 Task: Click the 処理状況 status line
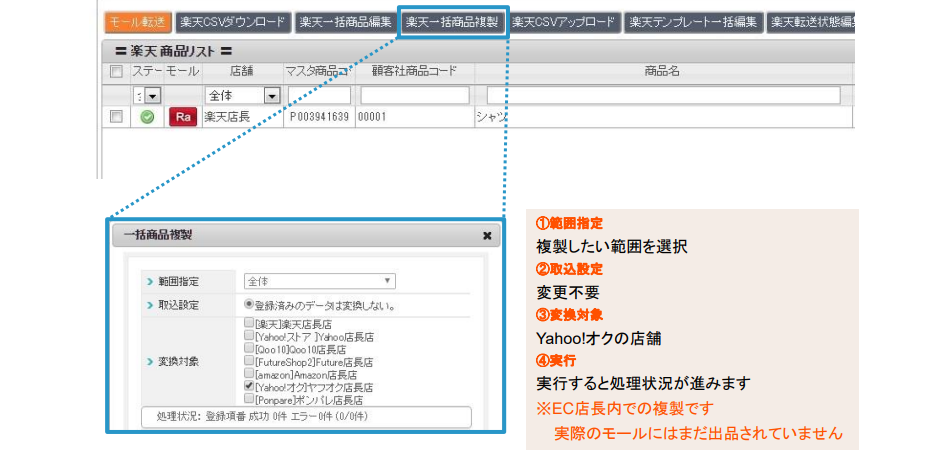coord(306,416)
